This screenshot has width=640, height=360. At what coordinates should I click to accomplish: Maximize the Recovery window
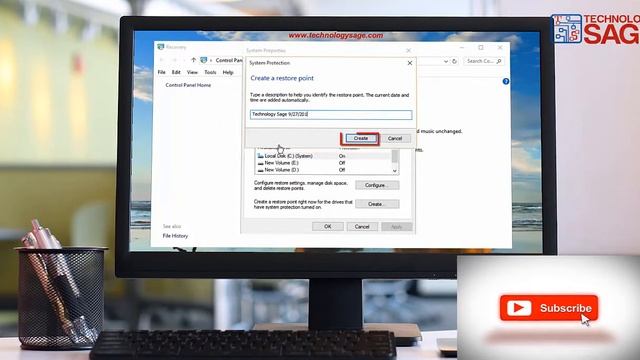click(481, 48)
